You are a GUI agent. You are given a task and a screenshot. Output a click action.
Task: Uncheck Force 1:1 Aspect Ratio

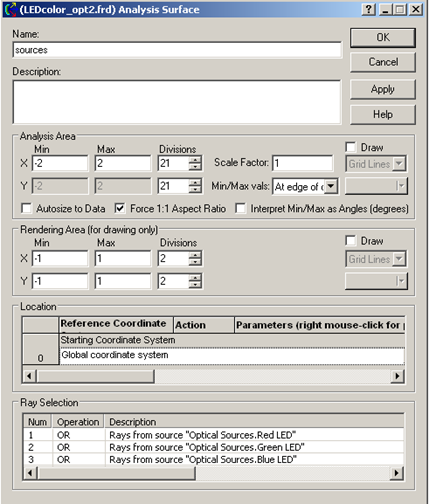coord(120,208)
